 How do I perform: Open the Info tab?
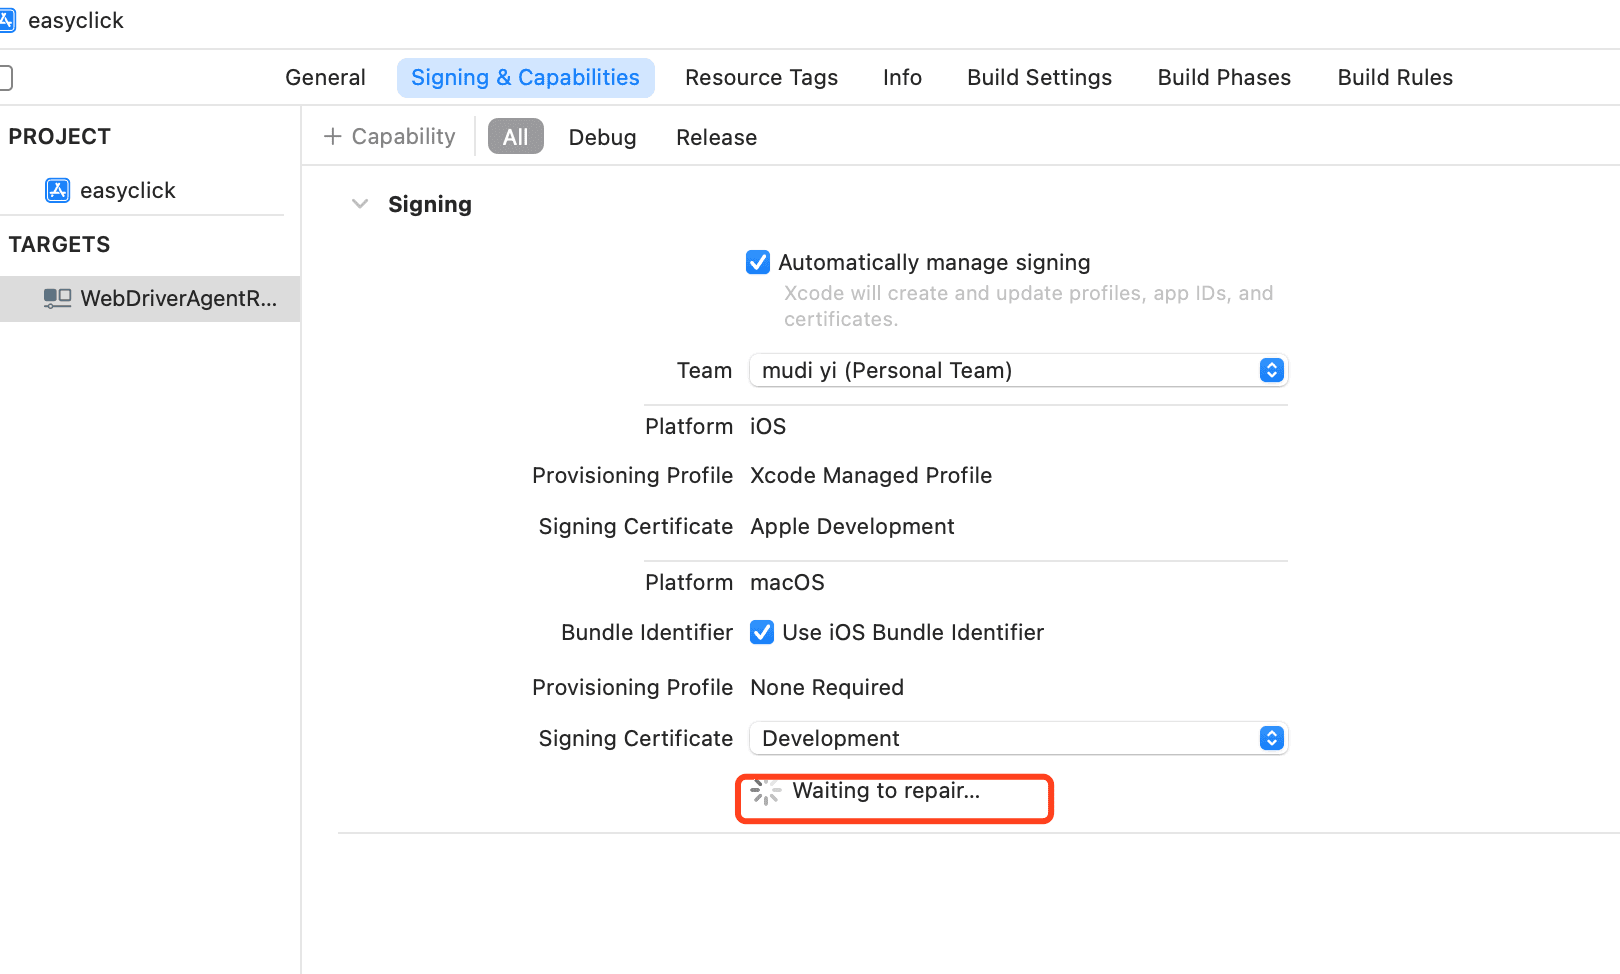point(902,78)
